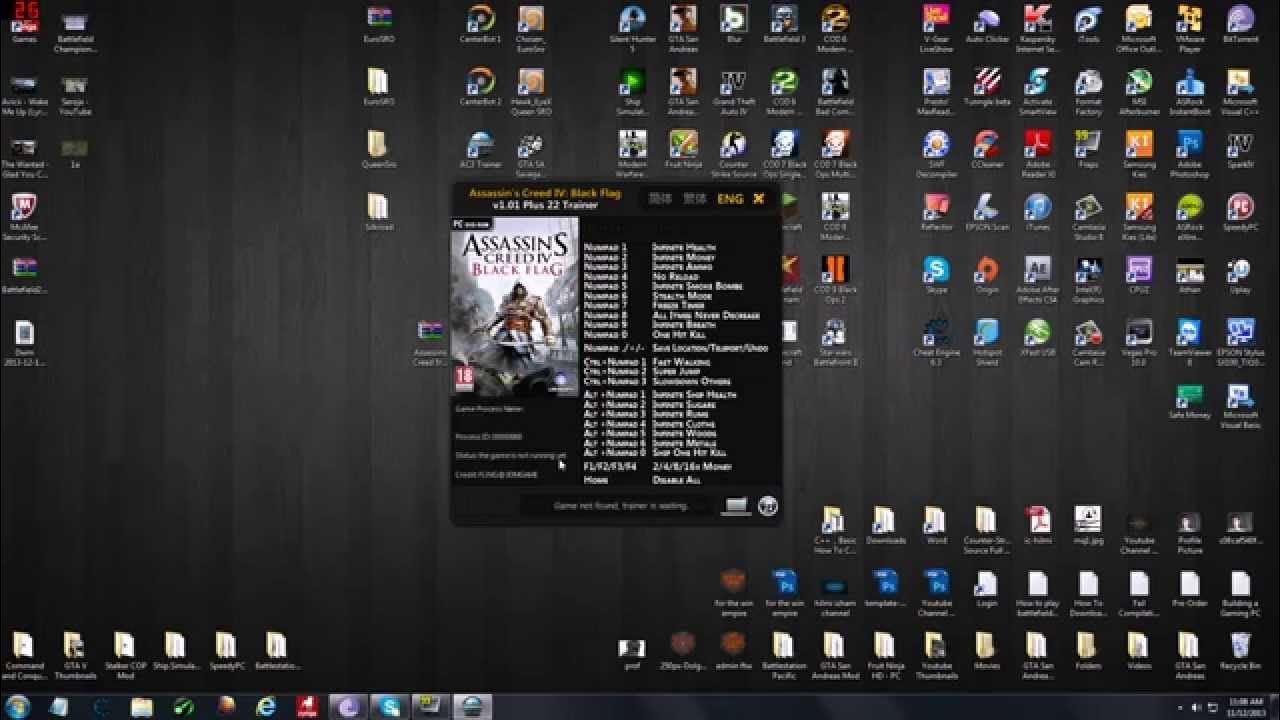The width and height of the screenshot is (1280, 720).
Task: Open the CCleaner desktop shortcut
Action: (986, 151)
